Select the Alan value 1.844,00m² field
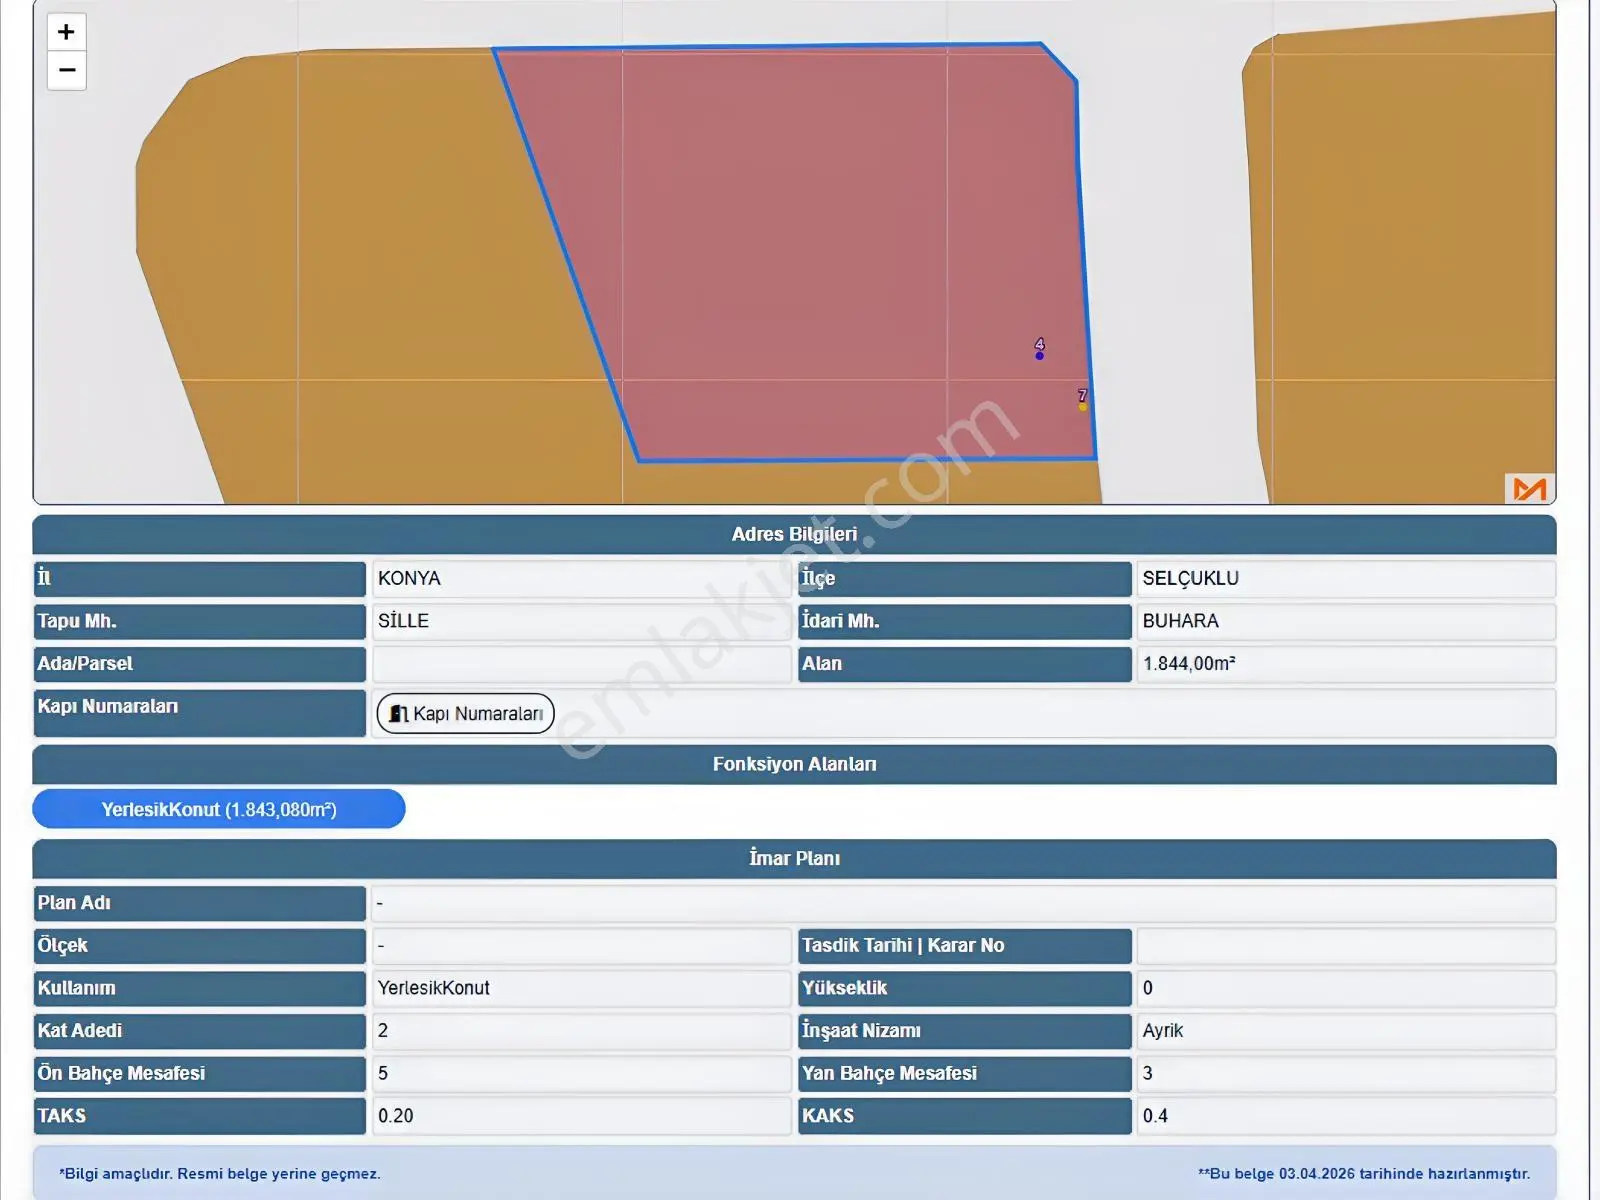This screenshot has width=1600, height=1200. (1346, 664)
